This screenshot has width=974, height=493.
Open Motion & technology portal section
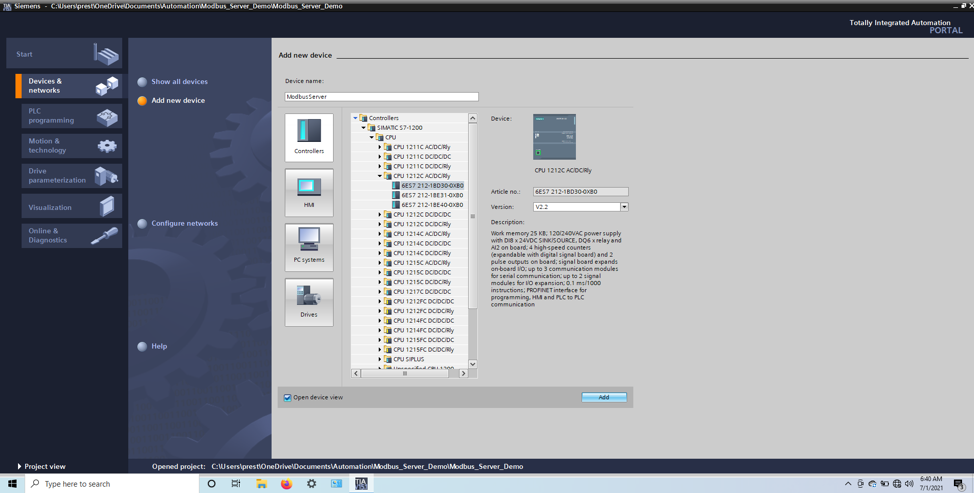point(71,146)
